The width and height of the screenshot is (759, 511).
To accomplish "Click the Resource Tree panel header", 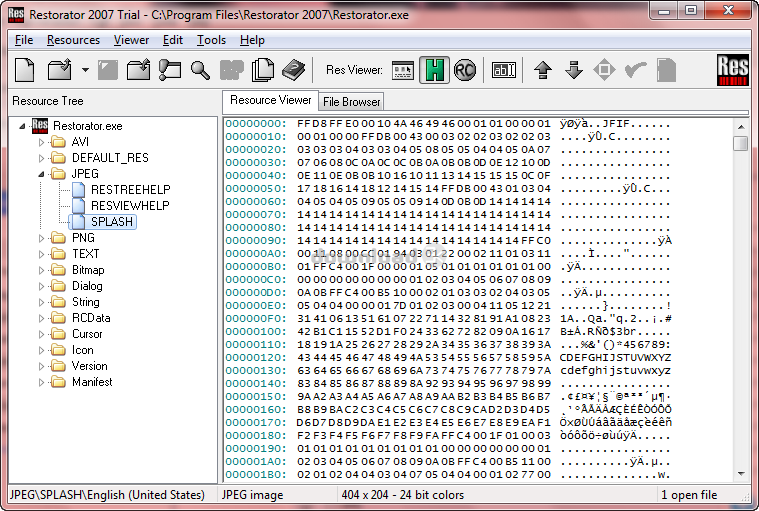I will pos(47,101).
